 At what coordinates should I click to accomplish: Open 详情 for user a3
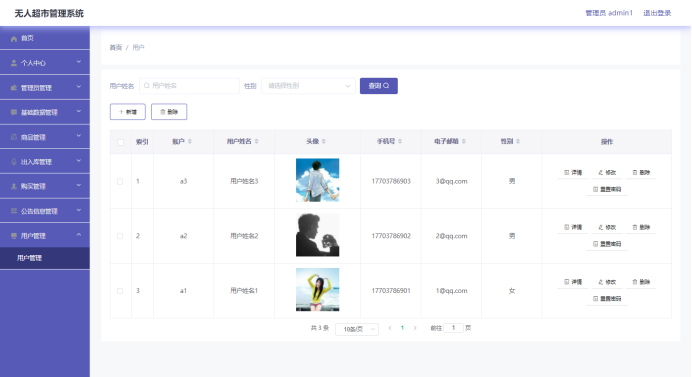click(573, 173)
